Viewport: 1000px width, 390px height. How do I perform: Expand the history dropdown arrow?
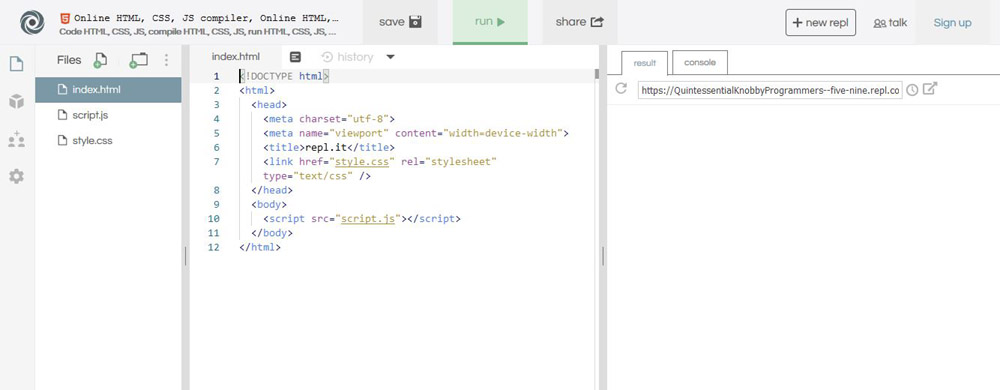point(391,57)
